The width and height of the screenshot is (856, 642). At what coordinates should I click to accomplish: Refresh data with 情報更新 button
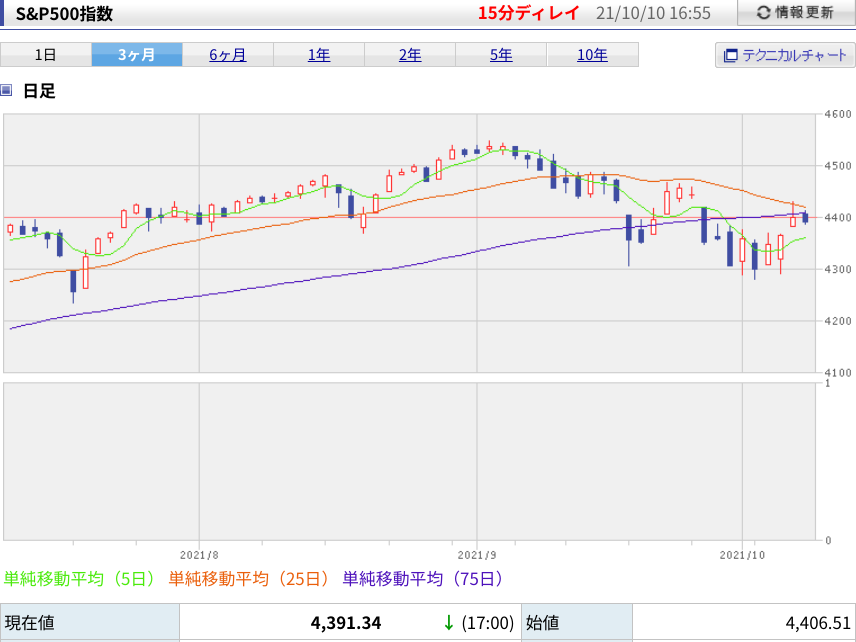(796, 13)
